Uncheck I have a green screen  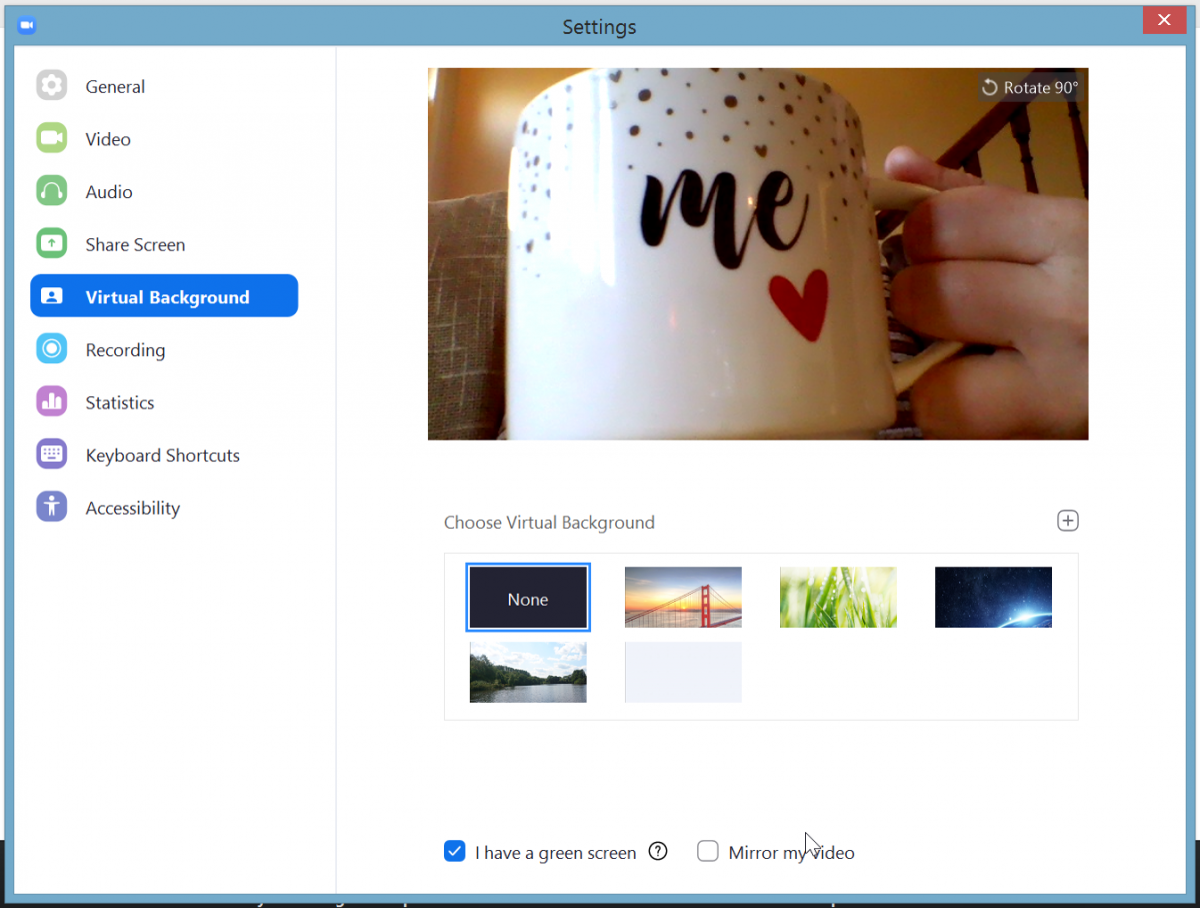pos(454,852)
